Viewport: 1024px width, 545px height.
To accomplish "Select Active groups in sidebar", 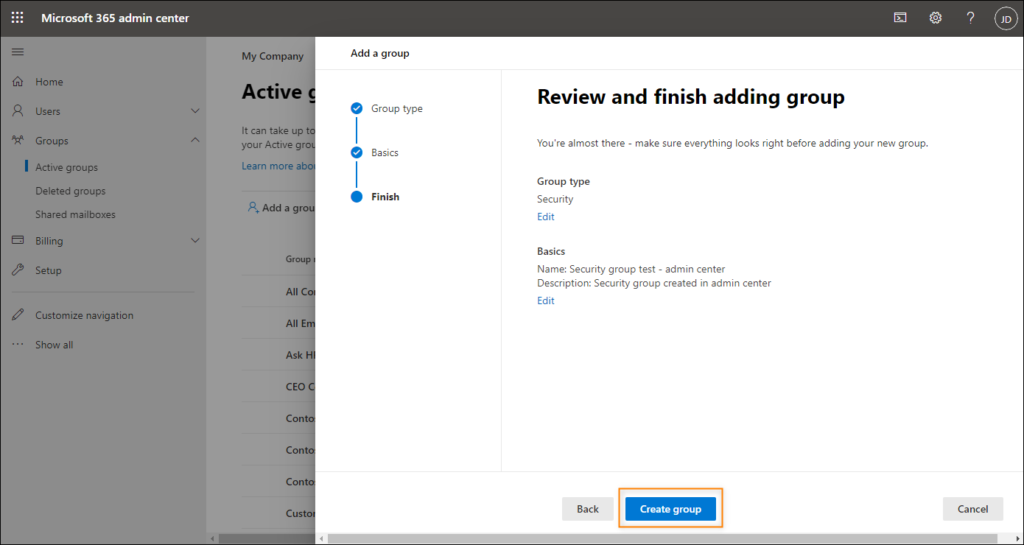I will pyautogui.click(x=67, y=167).
